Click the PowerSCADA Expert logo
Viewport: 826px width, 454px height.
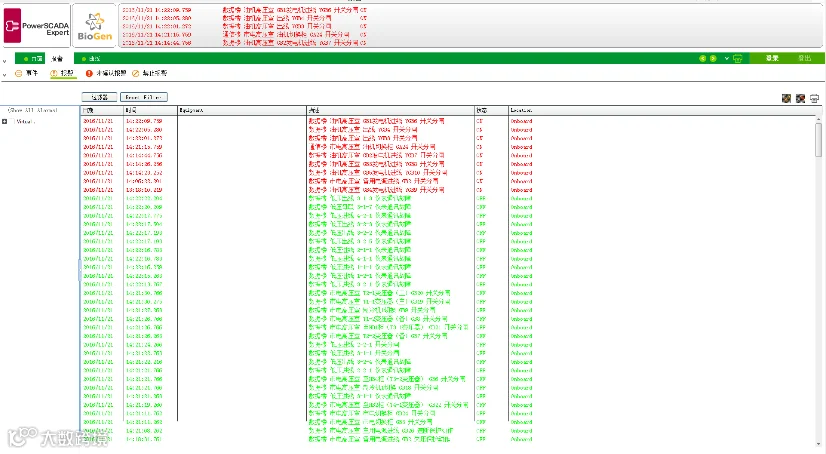click(x=36, y=25)
